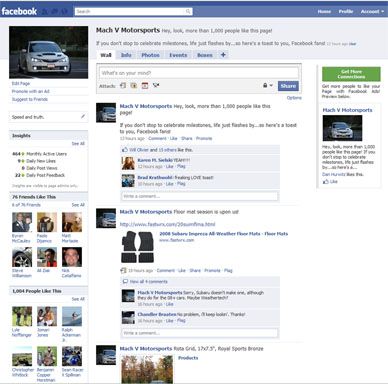Click the blue Share button
This screenshot has width=388, height=384.
tap(288, 86)
